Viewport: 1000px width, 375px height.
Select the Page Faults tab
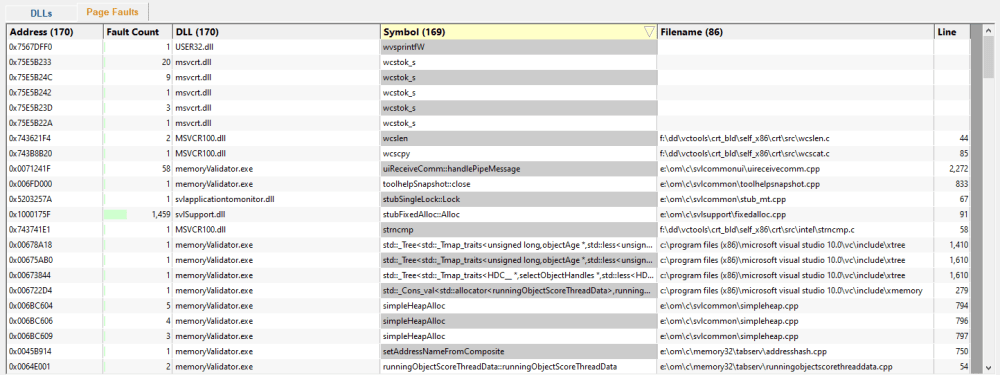113,11
